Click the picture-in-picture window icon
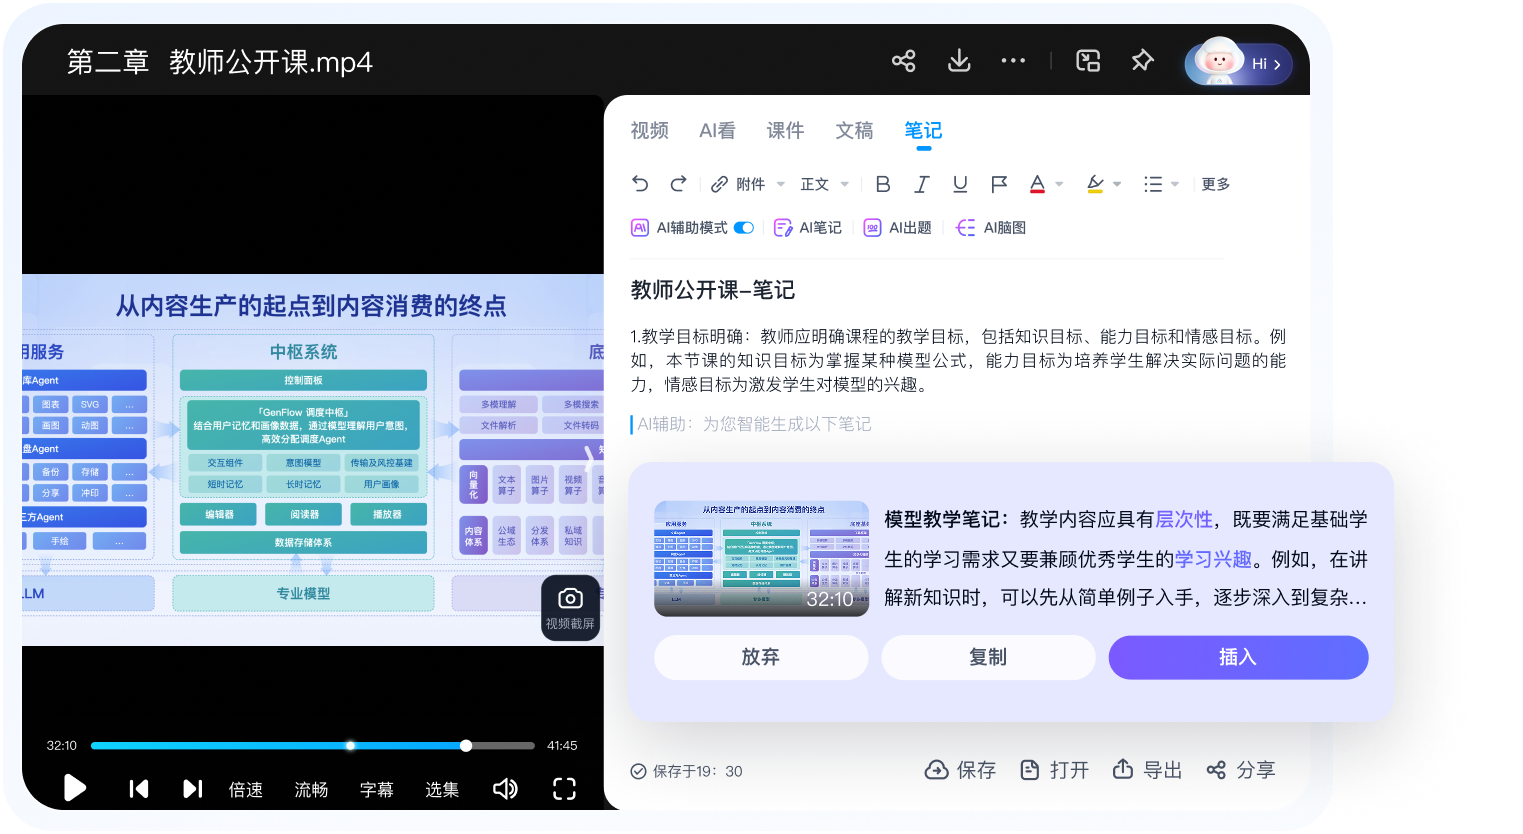This screenshot has height=834, width=1523. [1088, 61]
